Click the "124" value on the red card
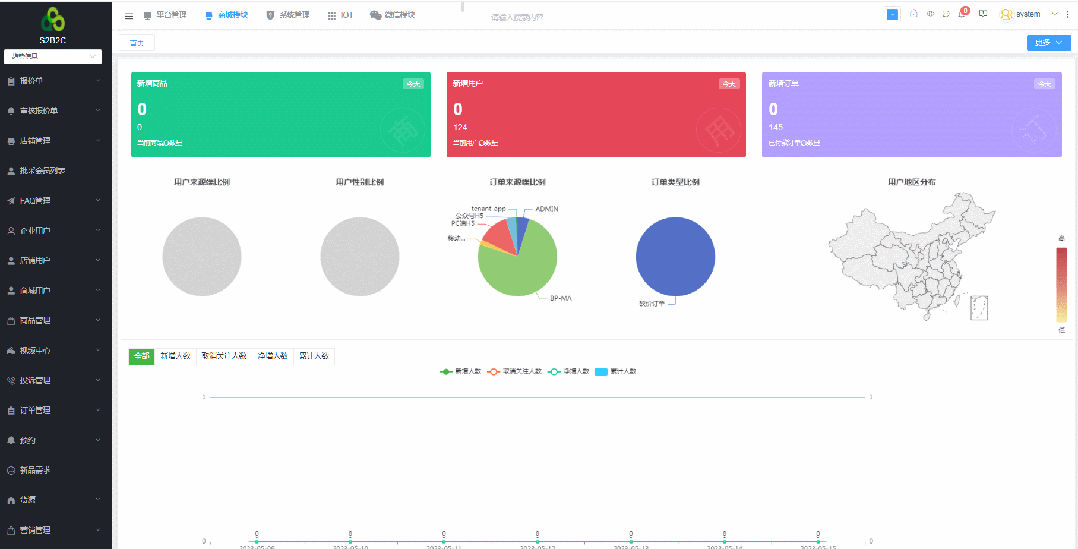Image resolution: width=1078 pixels, height=549 pixels. (x=460, y=127)
